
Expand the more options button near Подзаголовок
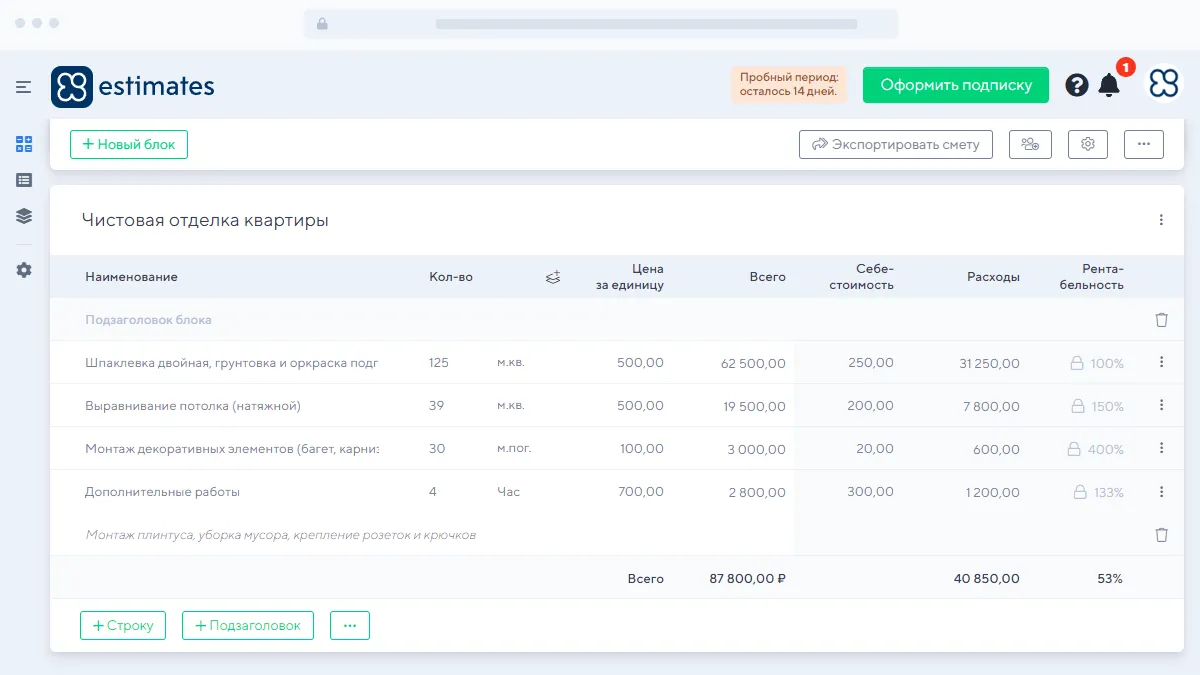(350, 625)
